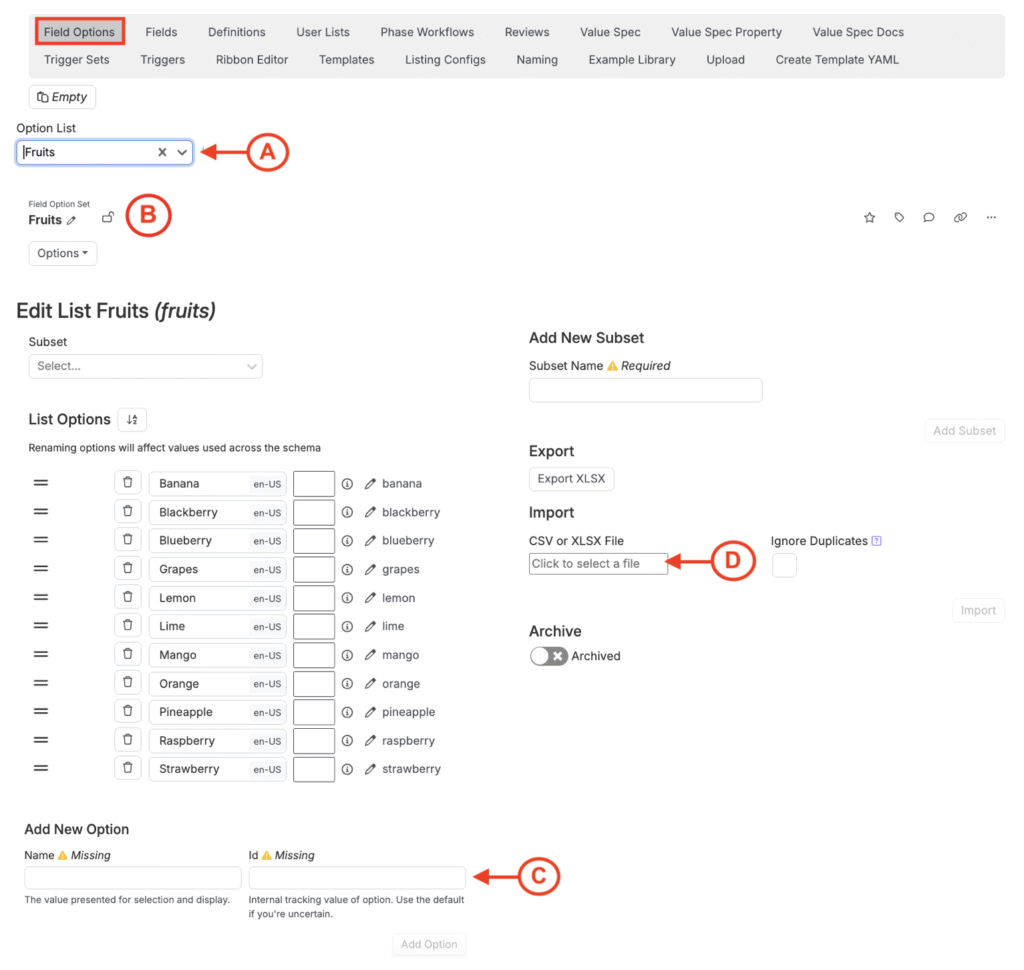This screenshot has width=1024, height=970.
Task: Click the Subset Name input field
Action: pyautogui.click(x=645, y=390)
